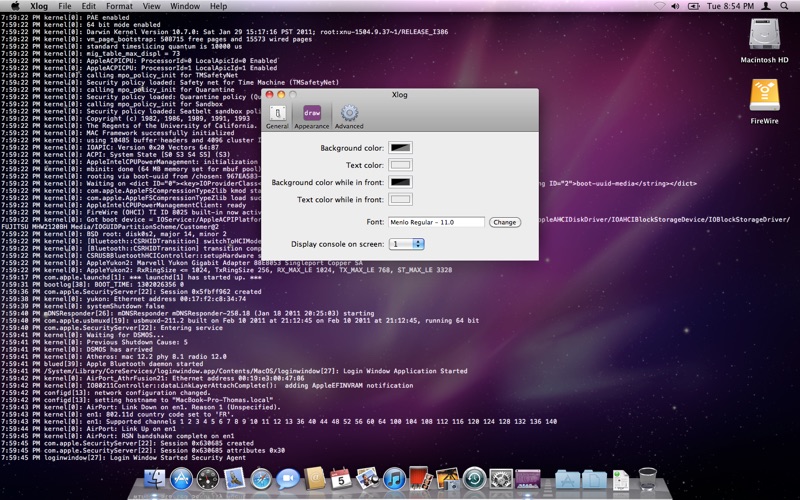Open iCal calendar from the Dock
Viewport: 800px width, 500px height.
pyautogui.click(x=341, y=479)
